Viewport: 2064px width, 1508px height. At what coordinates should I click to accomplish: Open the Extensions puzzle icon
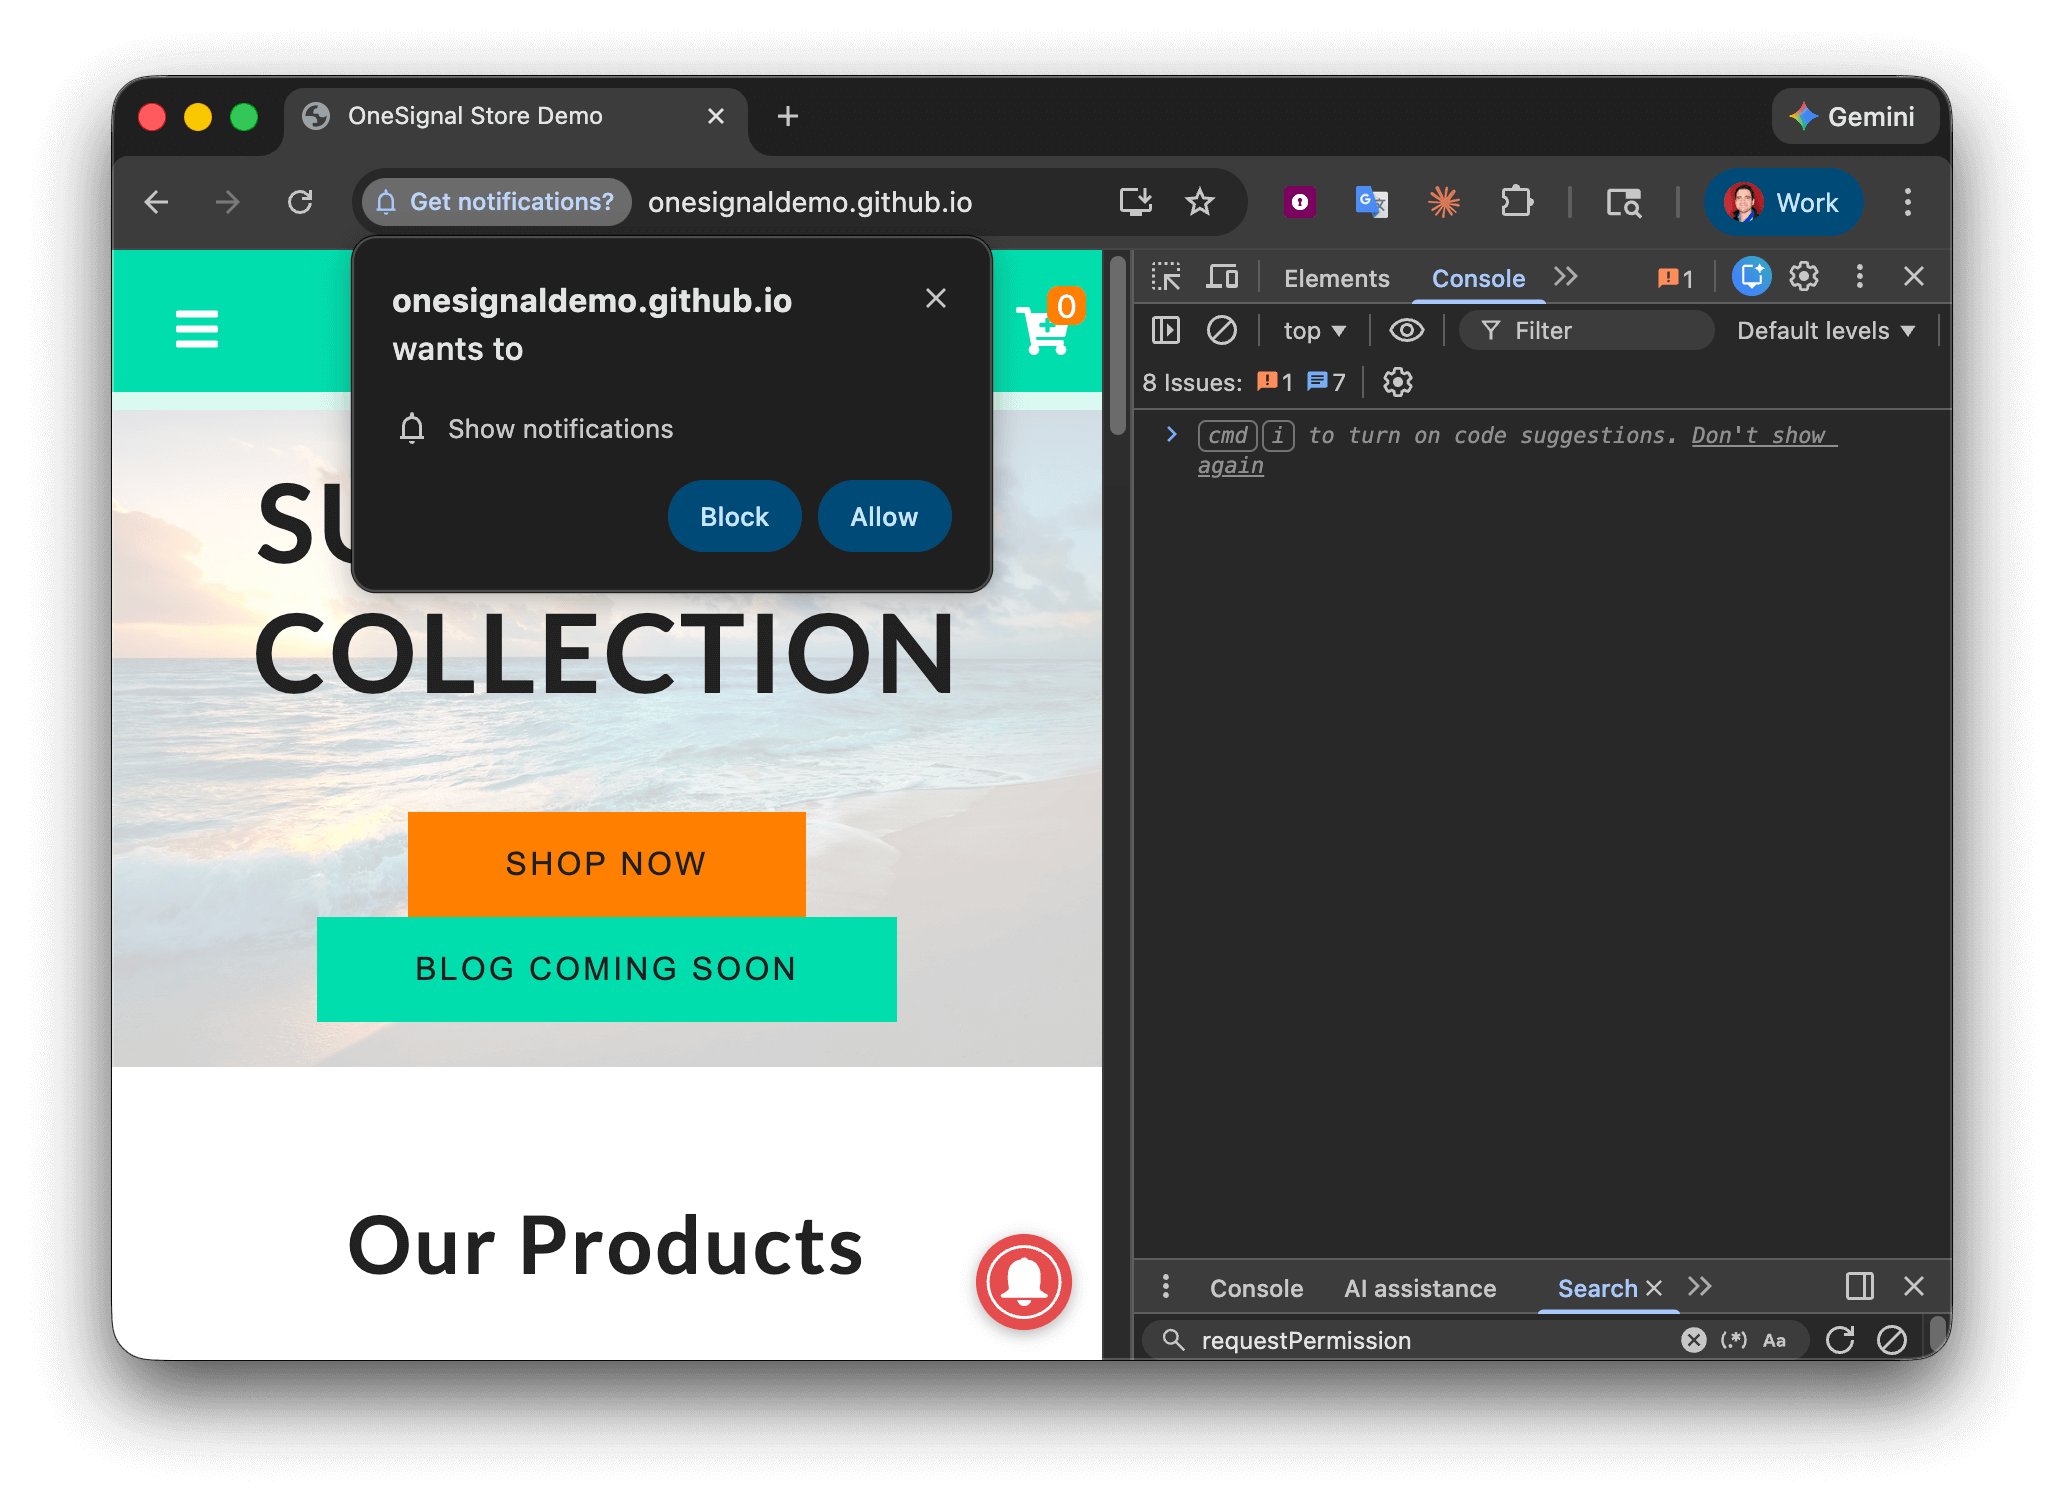(1516, 202)
